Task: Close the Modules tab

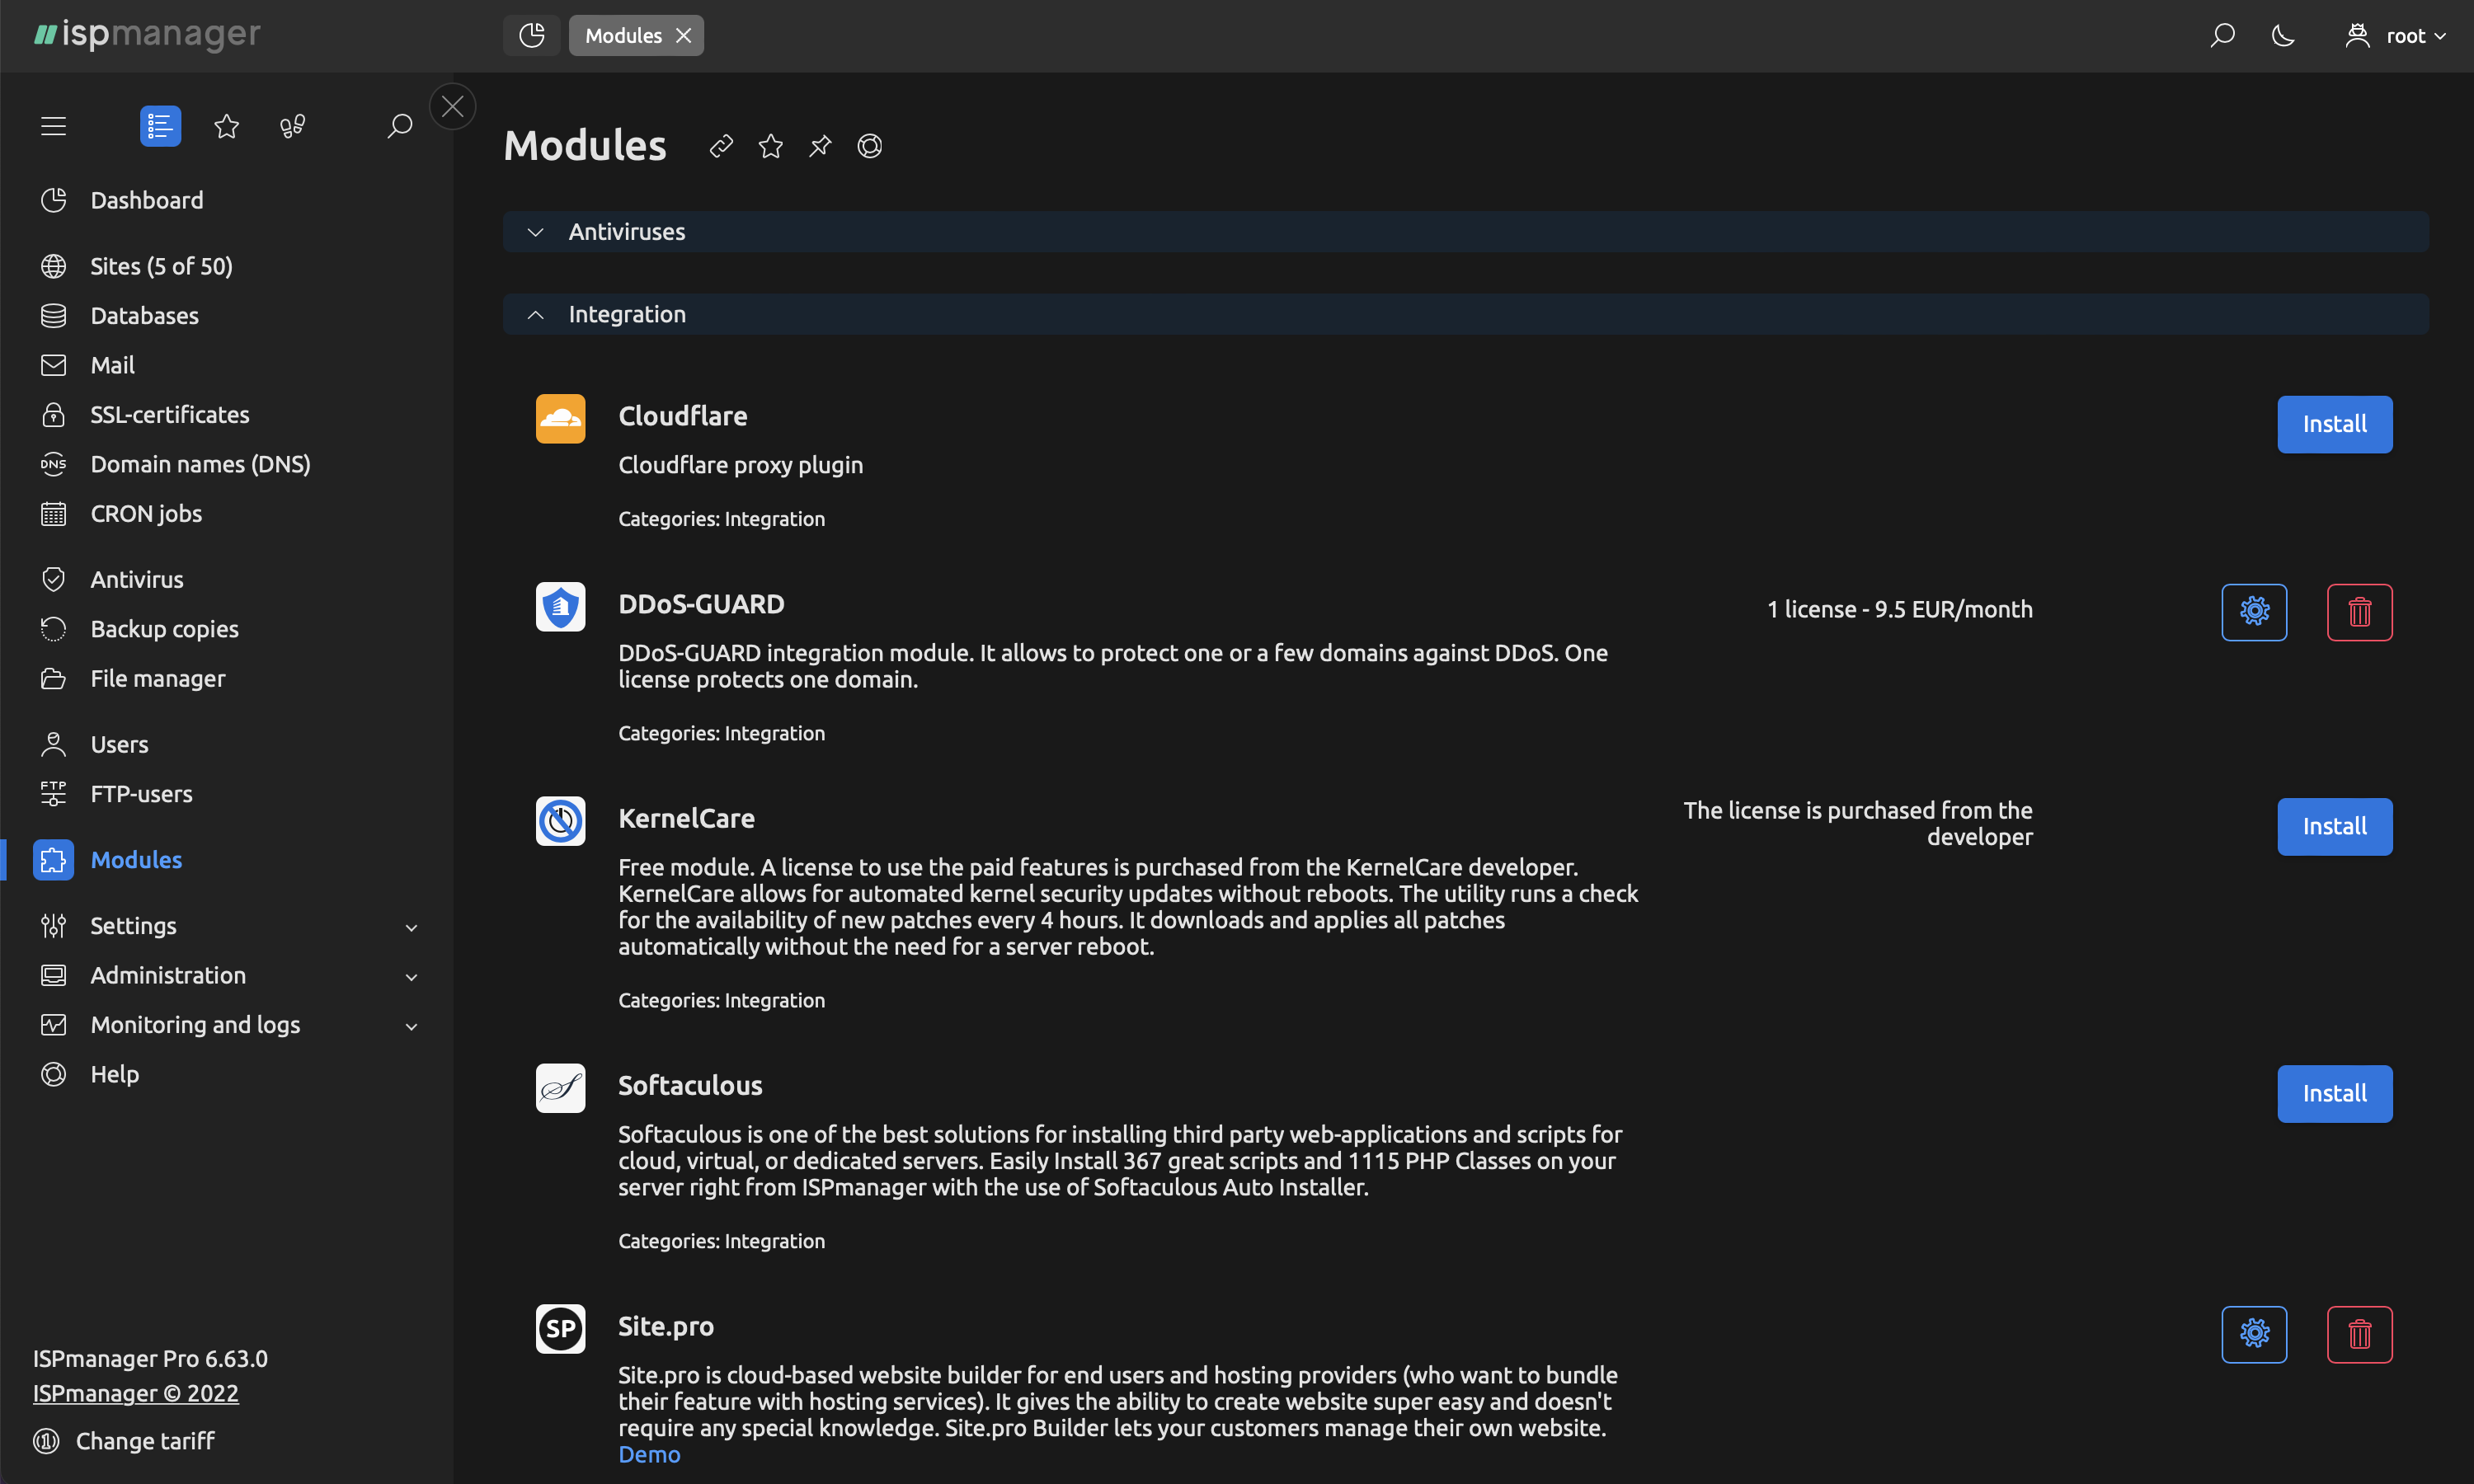Action: 684,35
